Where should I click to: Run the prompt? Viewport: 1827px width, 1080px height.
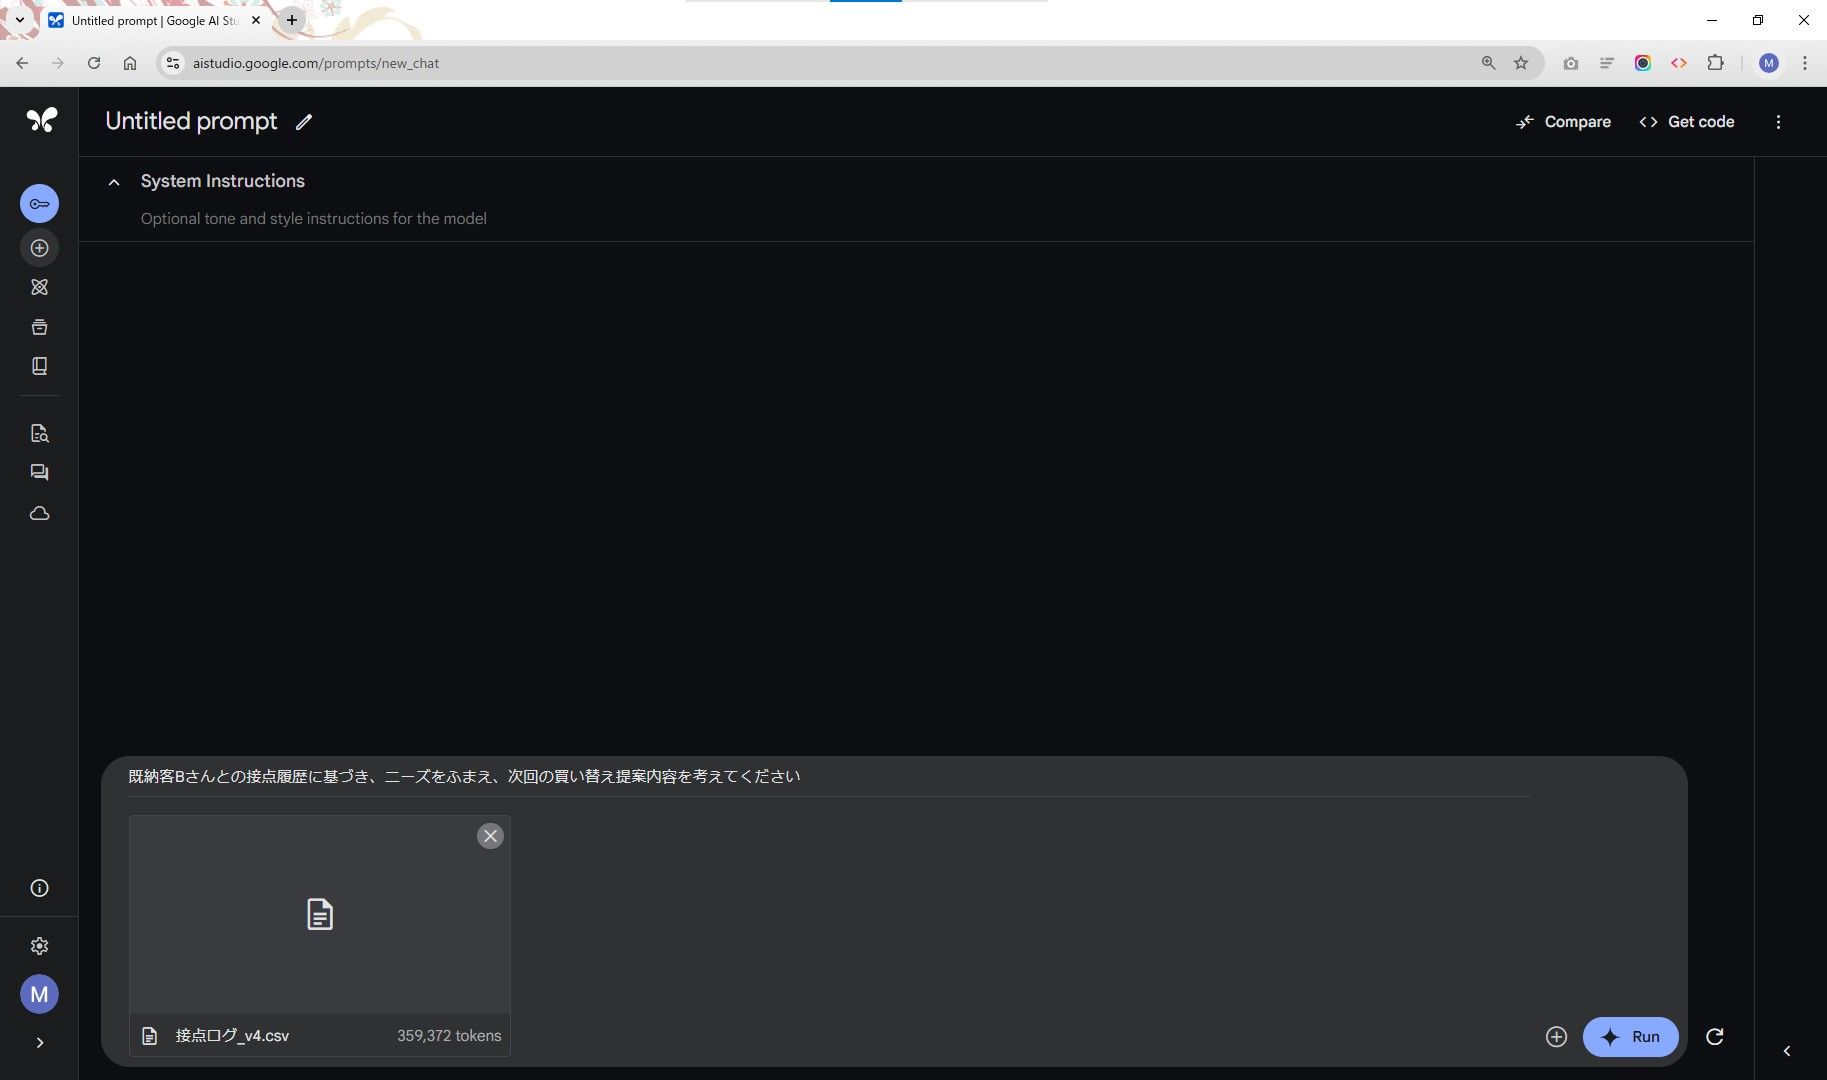1630,1037
